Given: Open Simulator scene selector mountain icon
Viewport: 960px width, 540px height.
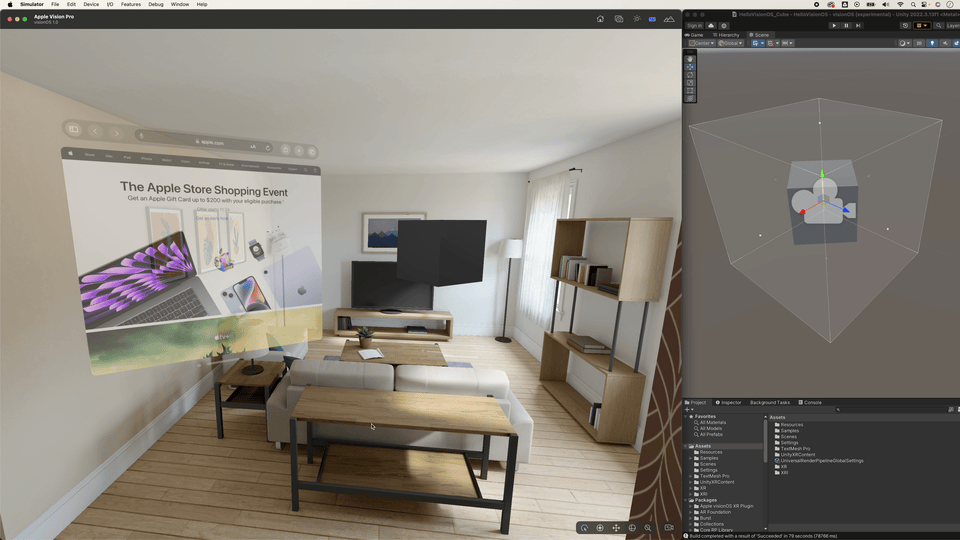Looking at the screenshot, I should click(x=669, y=19).
